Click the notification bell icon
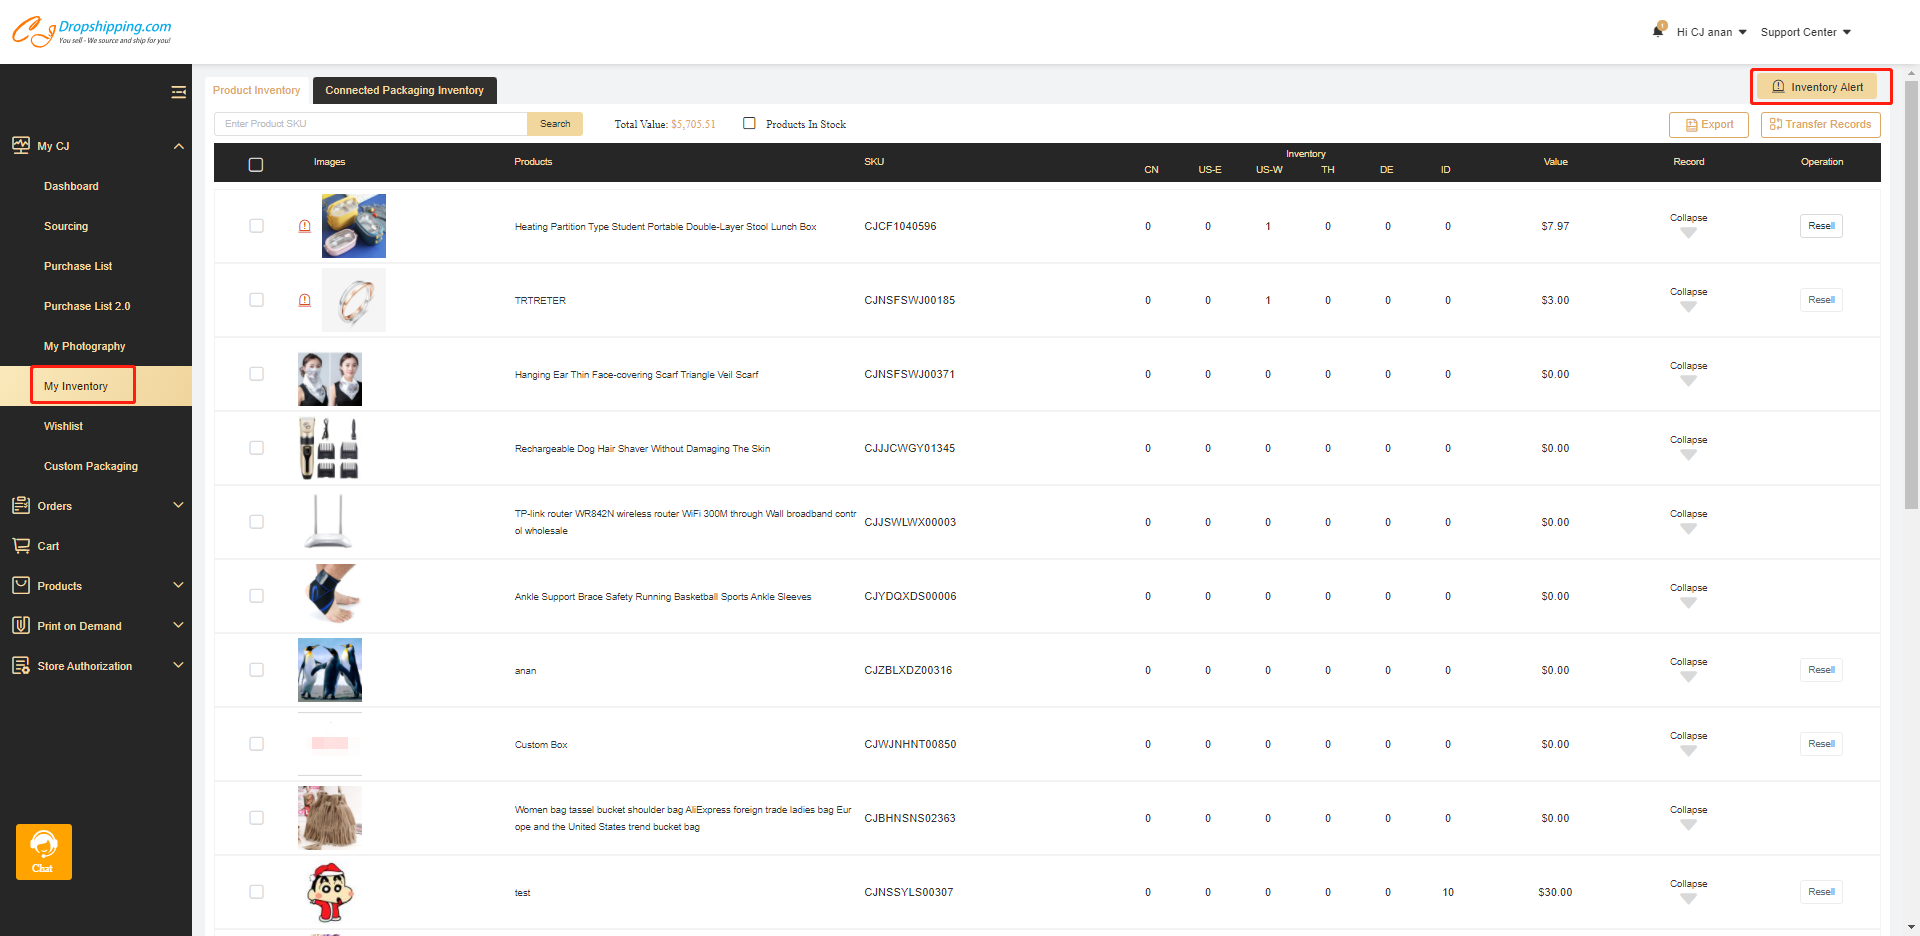 tap(1658, 31)
